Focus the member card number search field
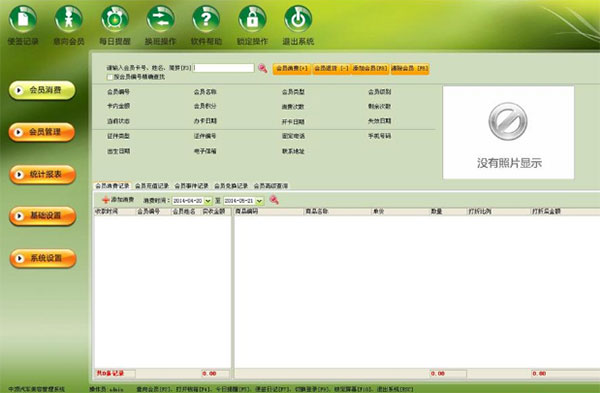Image resolution: width=600 pixels, height=393 pixels. click(x=223, y=68)
